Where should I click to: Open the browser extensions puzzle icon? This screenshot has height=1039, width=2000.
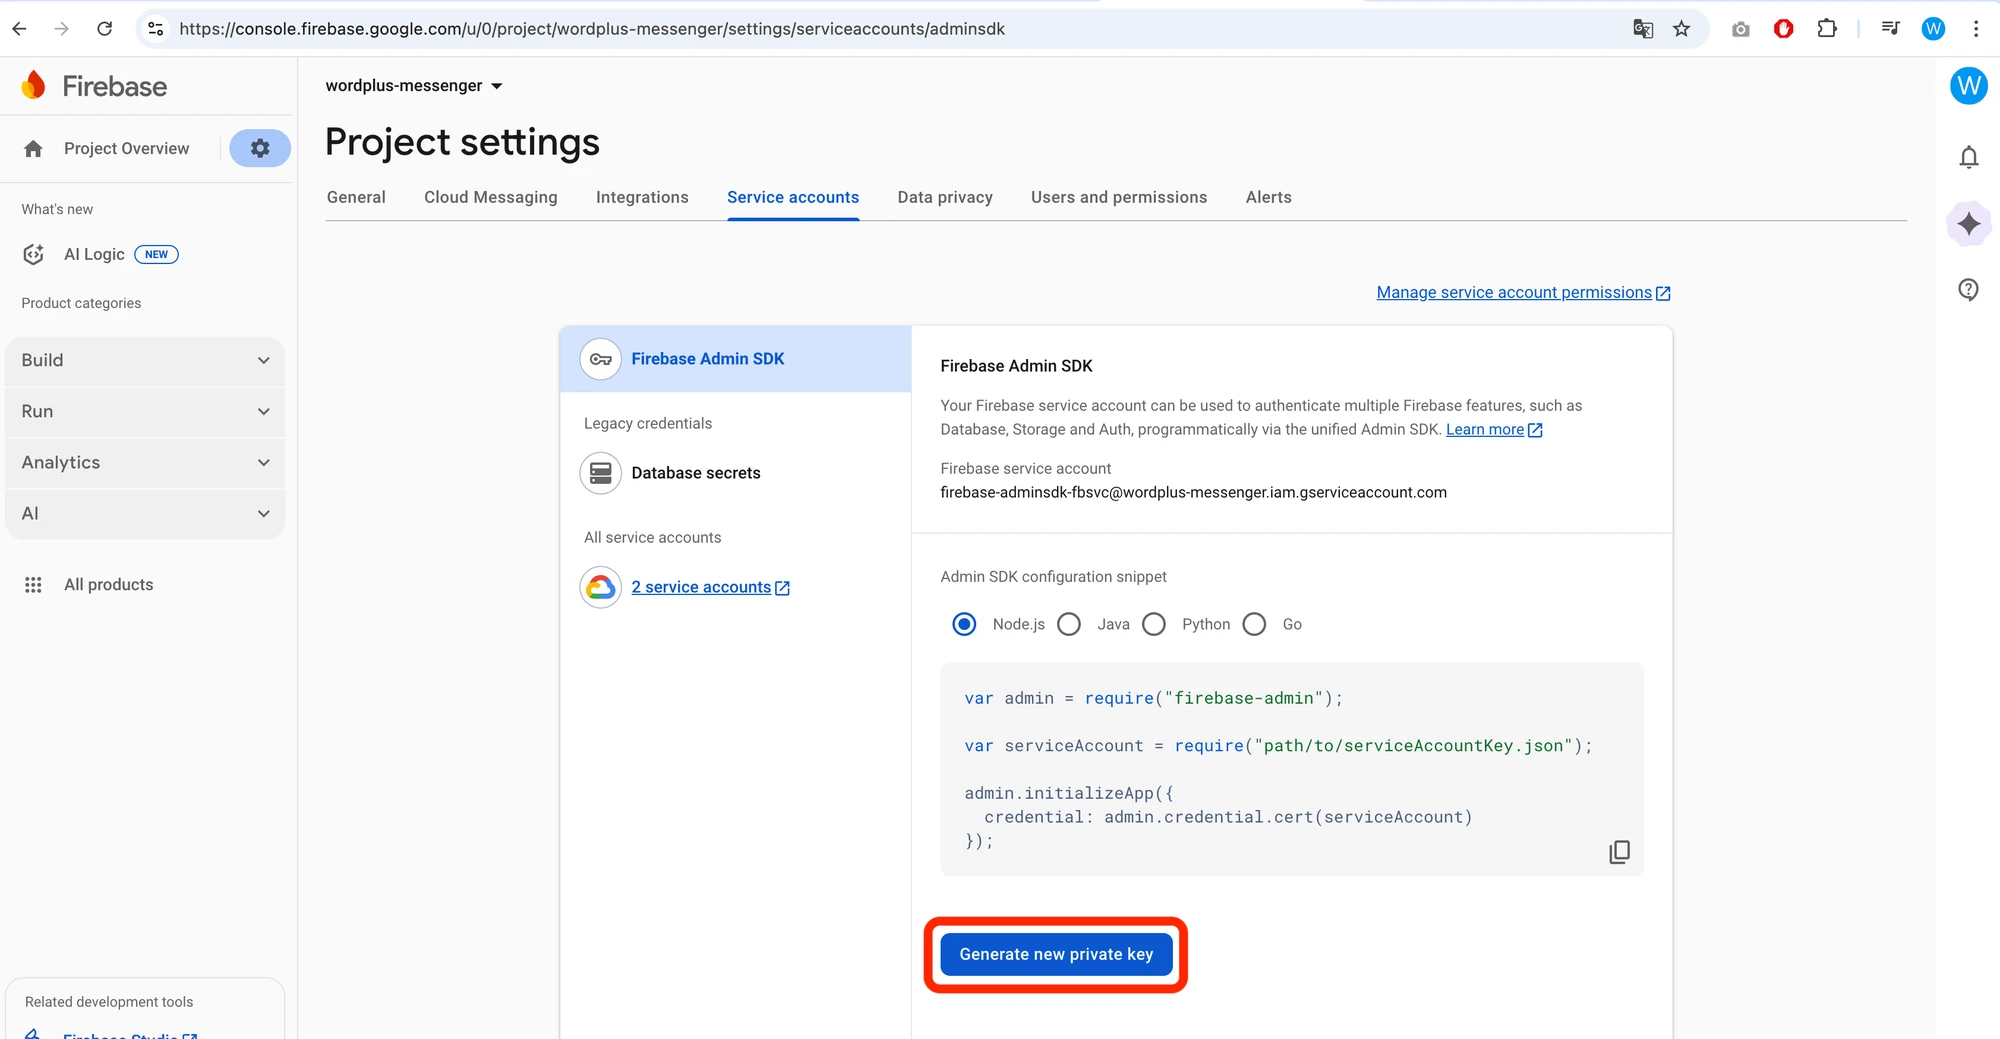point(1827,29)
